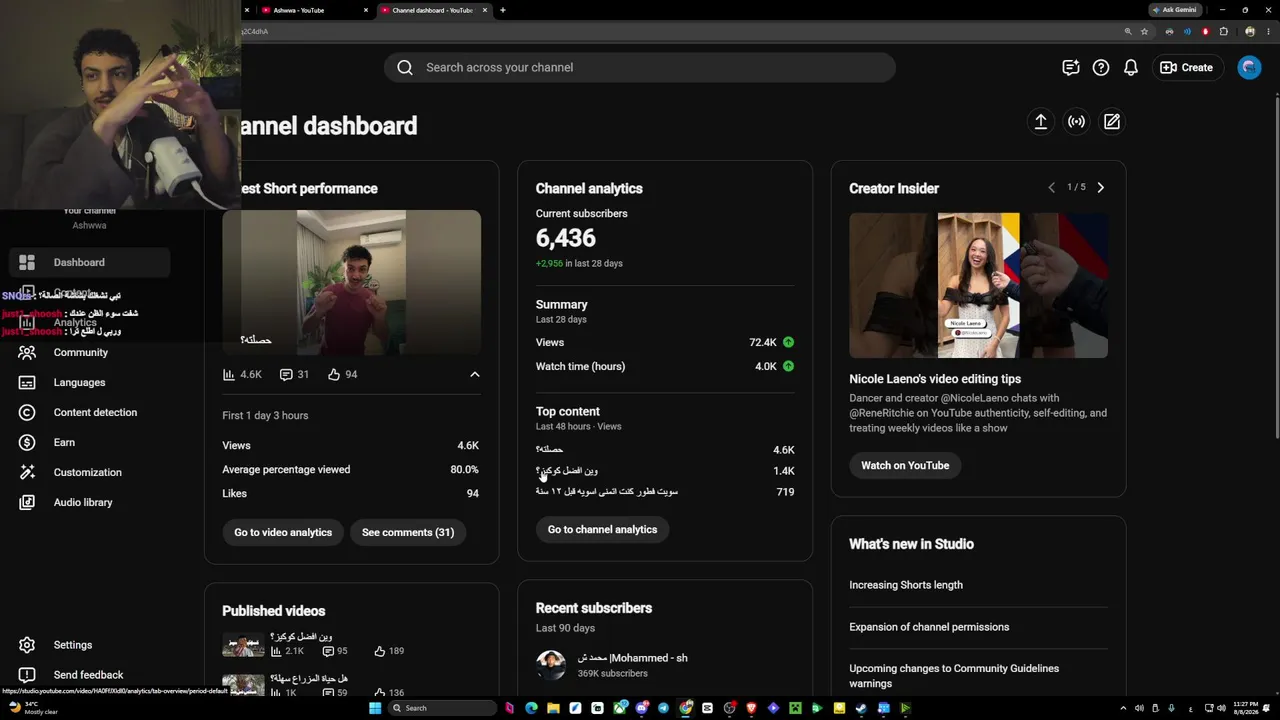The height and width of the screenshot is (720, 1280).
Task: Open the latest Short video thumbnail
Action: click(351, 282)
